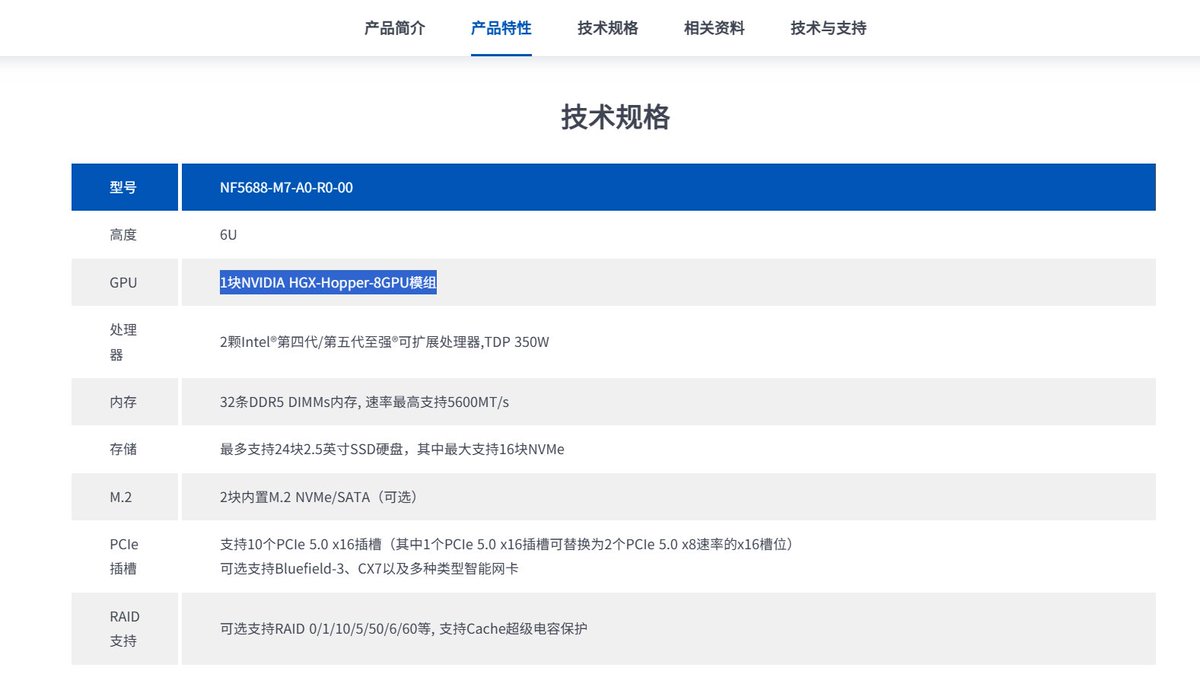Click the 技术规格 page heading
This screenshot has height=674, width=1200.
(x=615, y=117)
